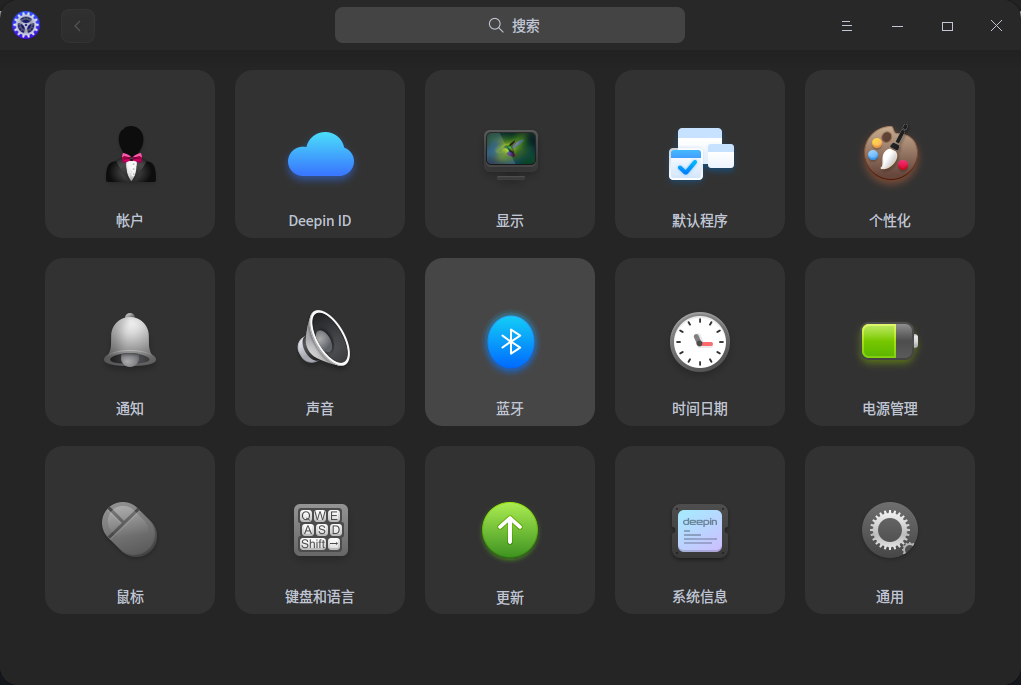Image resolution: width=1021 pixels, height=685 pixels.
Task: Open the 个性化 personalization module
Action: (x=890, y=154)
